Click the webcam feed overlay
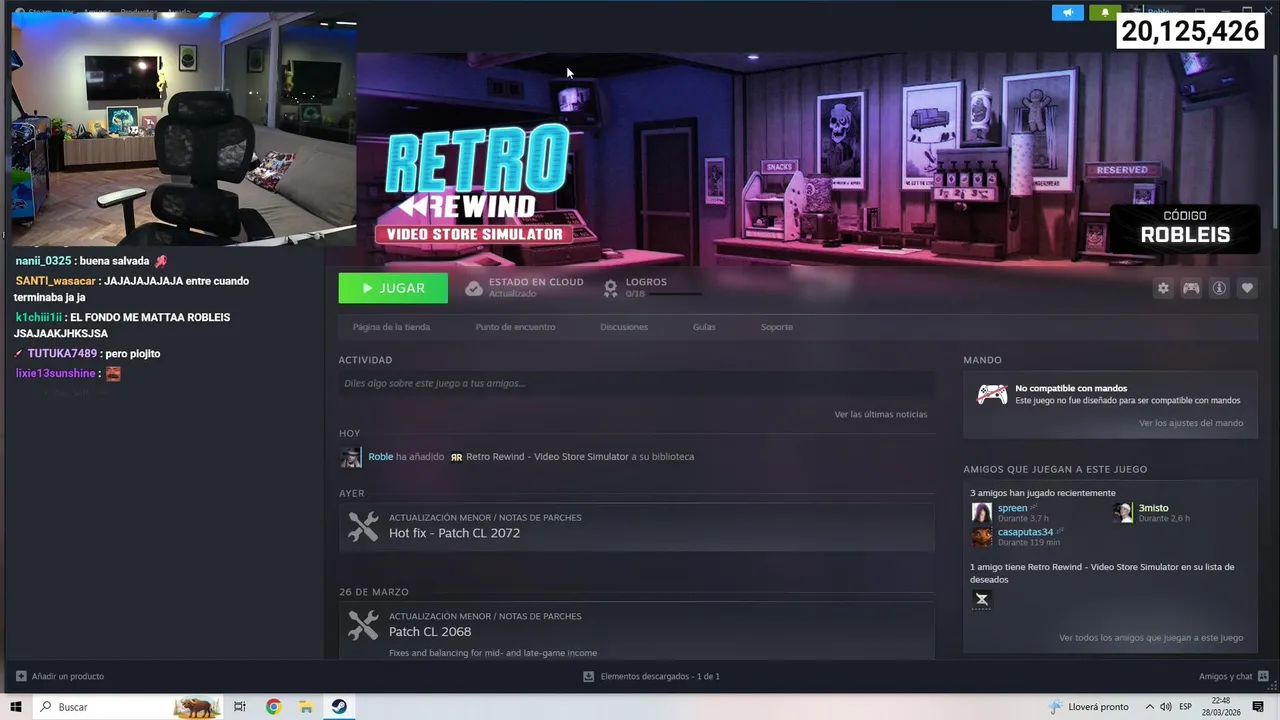1280x720 pixels. click(183, 130)
